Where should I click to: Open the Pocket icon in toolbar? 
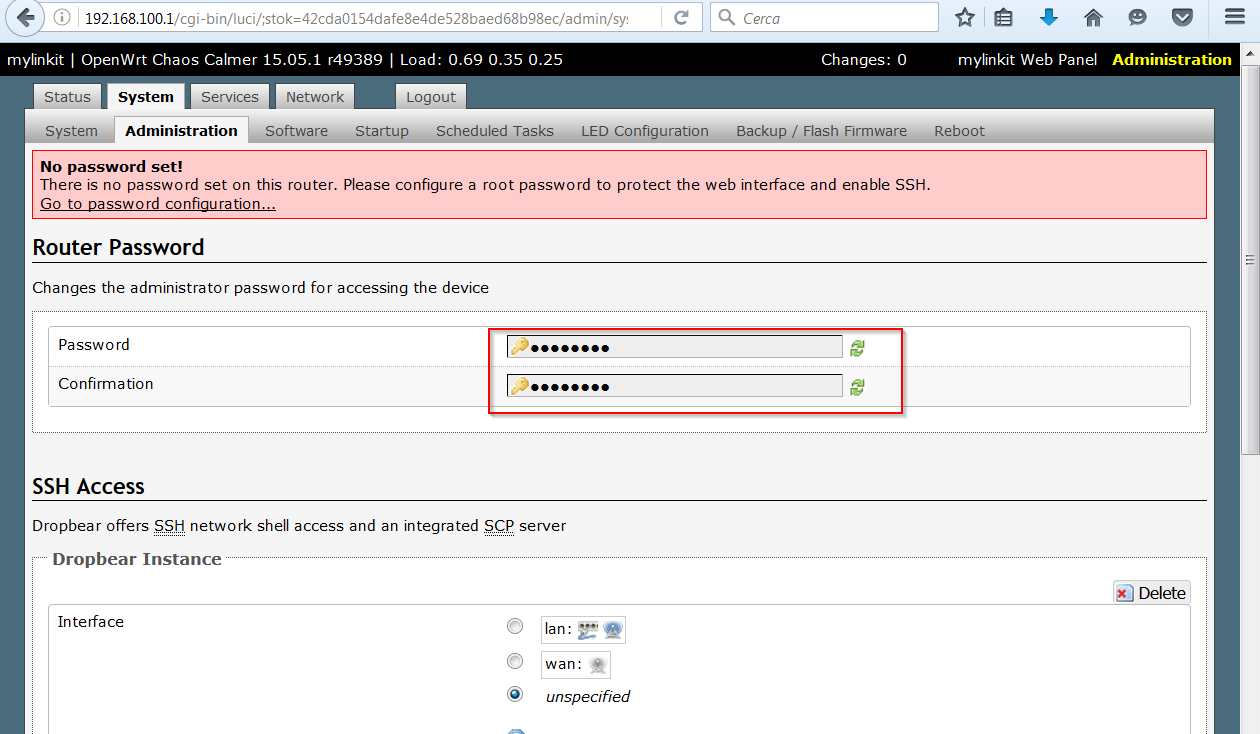pyautogui.click(x=1182, y=18)
